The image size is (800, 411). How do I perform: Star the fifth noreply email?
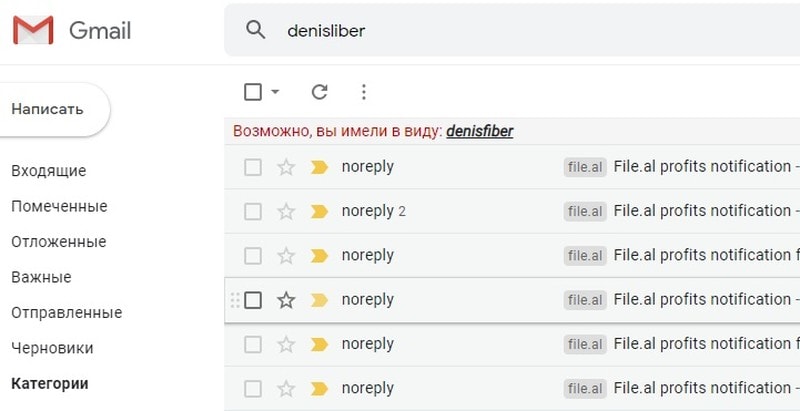coord(286,344)
